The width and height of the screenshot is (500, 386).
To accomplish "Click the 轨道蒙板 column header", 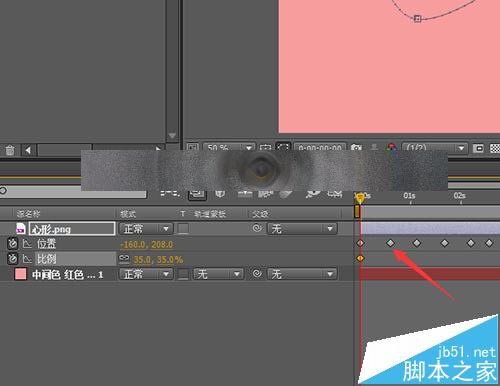I will [x=210, y=214].
